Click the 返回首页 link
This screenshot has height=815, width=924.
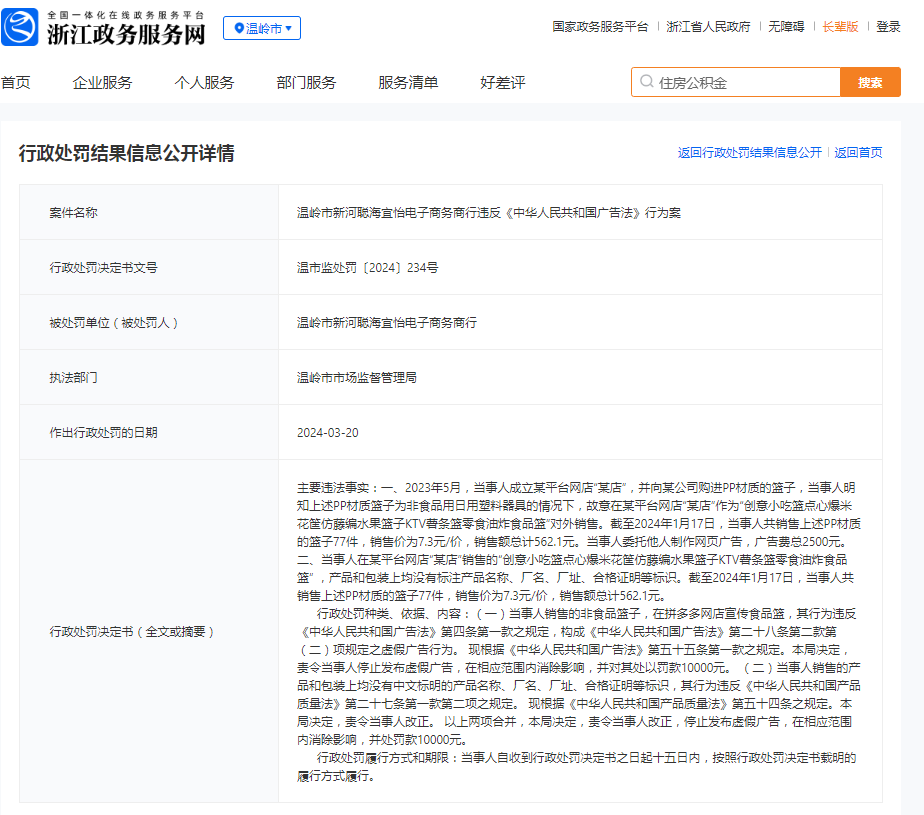(x=858, y=153)
